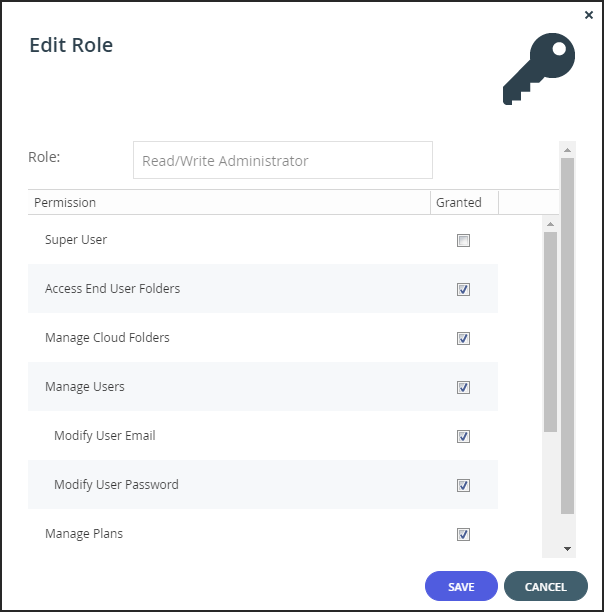Image resolution: width=604 pixels, height=612 pixels.
Task: Select the Manage Users permission row
Action: coord(263,386)
